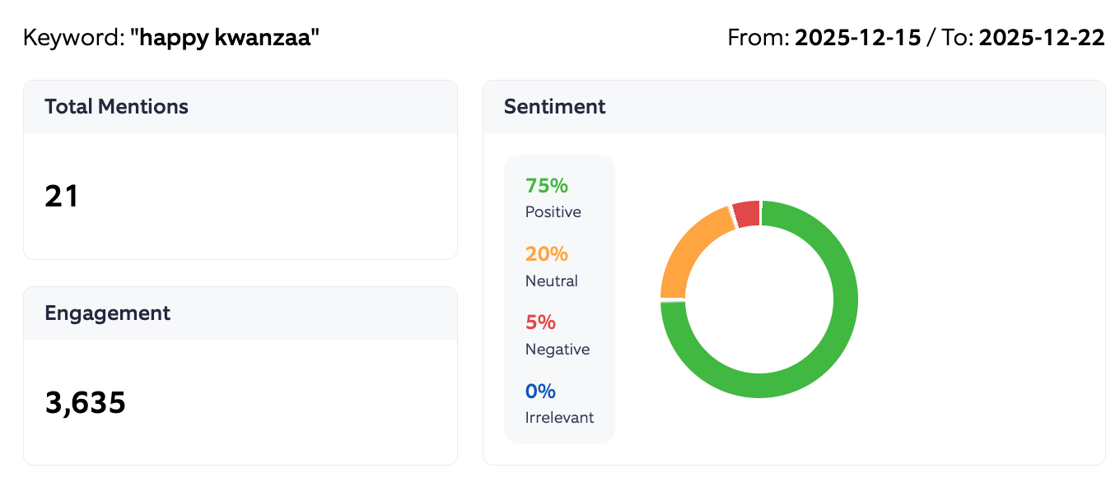Viewport: 1120px width, 482px height.
Task: Click the Sentiment card header
Action: click(x=554, y=107)
